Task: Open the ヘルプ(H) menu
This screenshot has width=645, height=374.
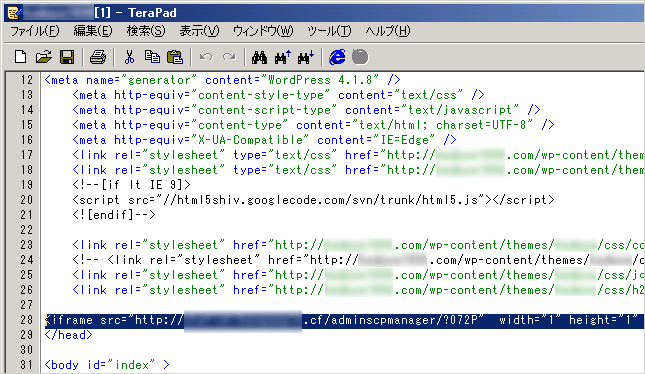Action: 387,31
